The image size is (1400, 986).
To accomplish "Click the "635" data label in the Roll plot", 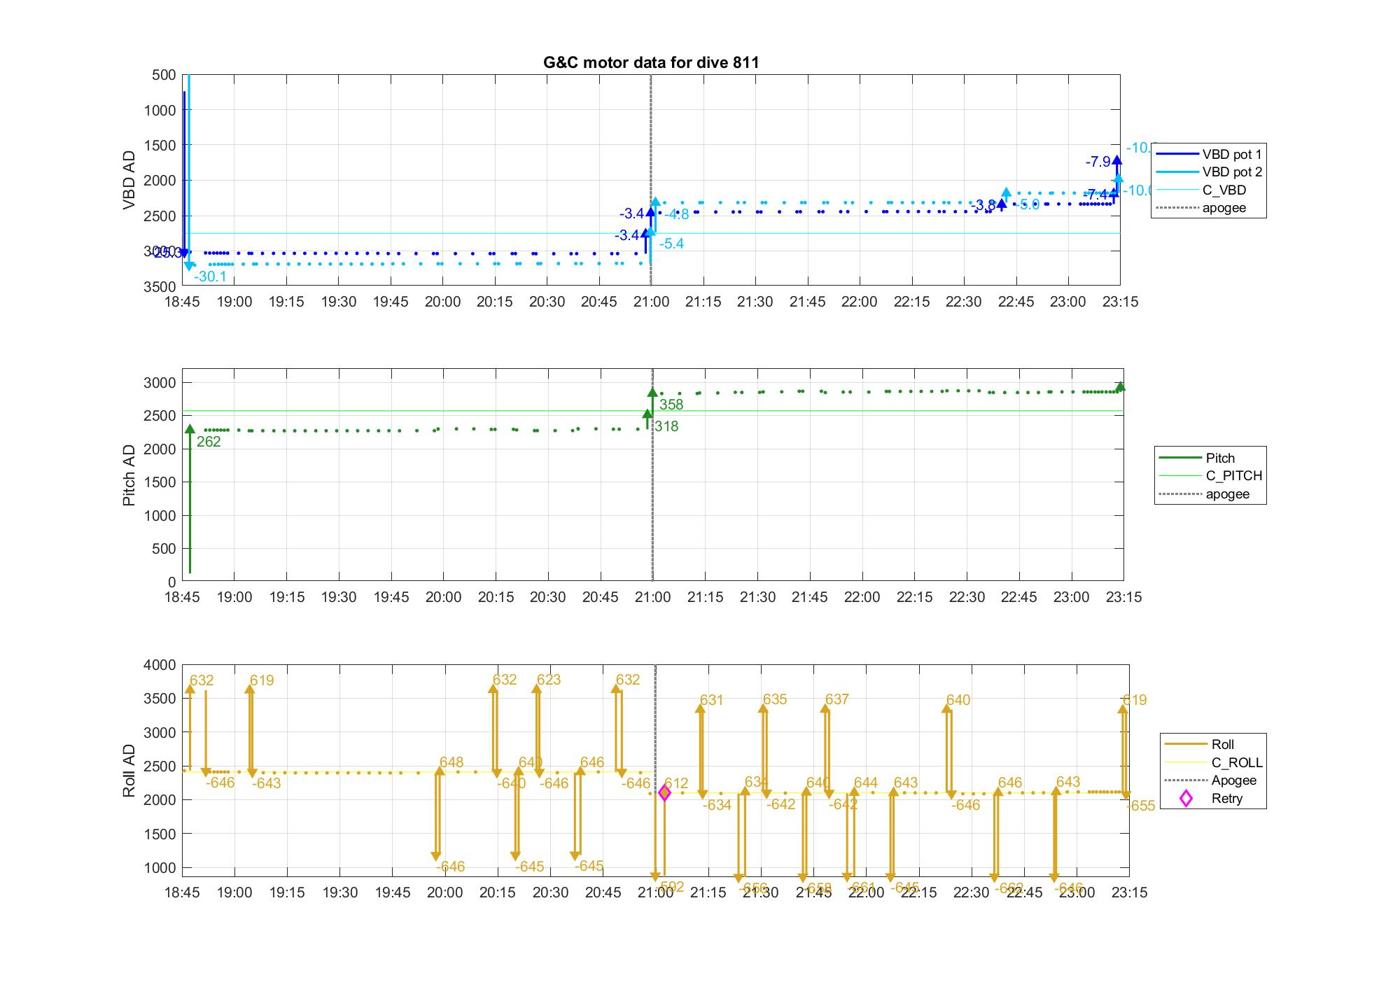I will pos(775,700).
